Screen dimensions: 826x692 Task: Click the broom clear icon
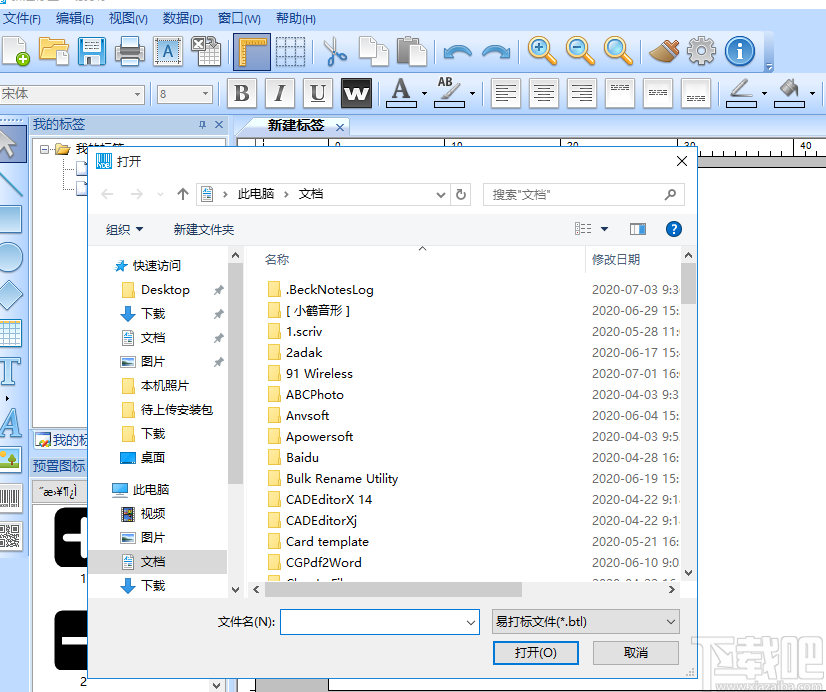pos(664,51)
